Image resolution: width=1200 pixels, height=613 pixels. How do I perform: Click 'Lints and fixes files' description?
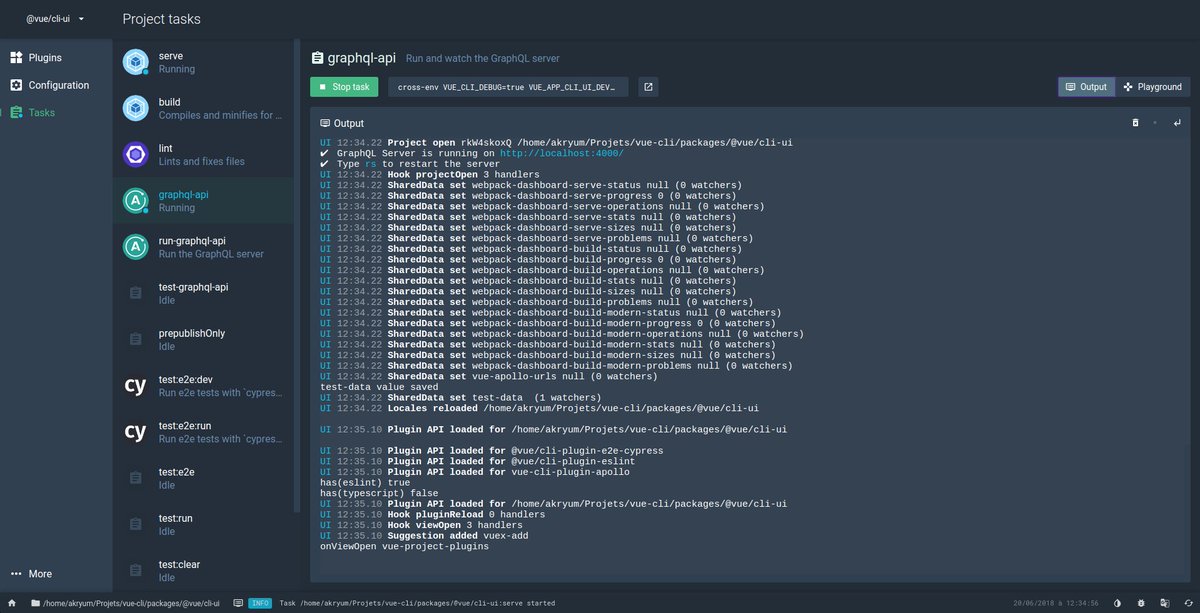click(202, 161)
